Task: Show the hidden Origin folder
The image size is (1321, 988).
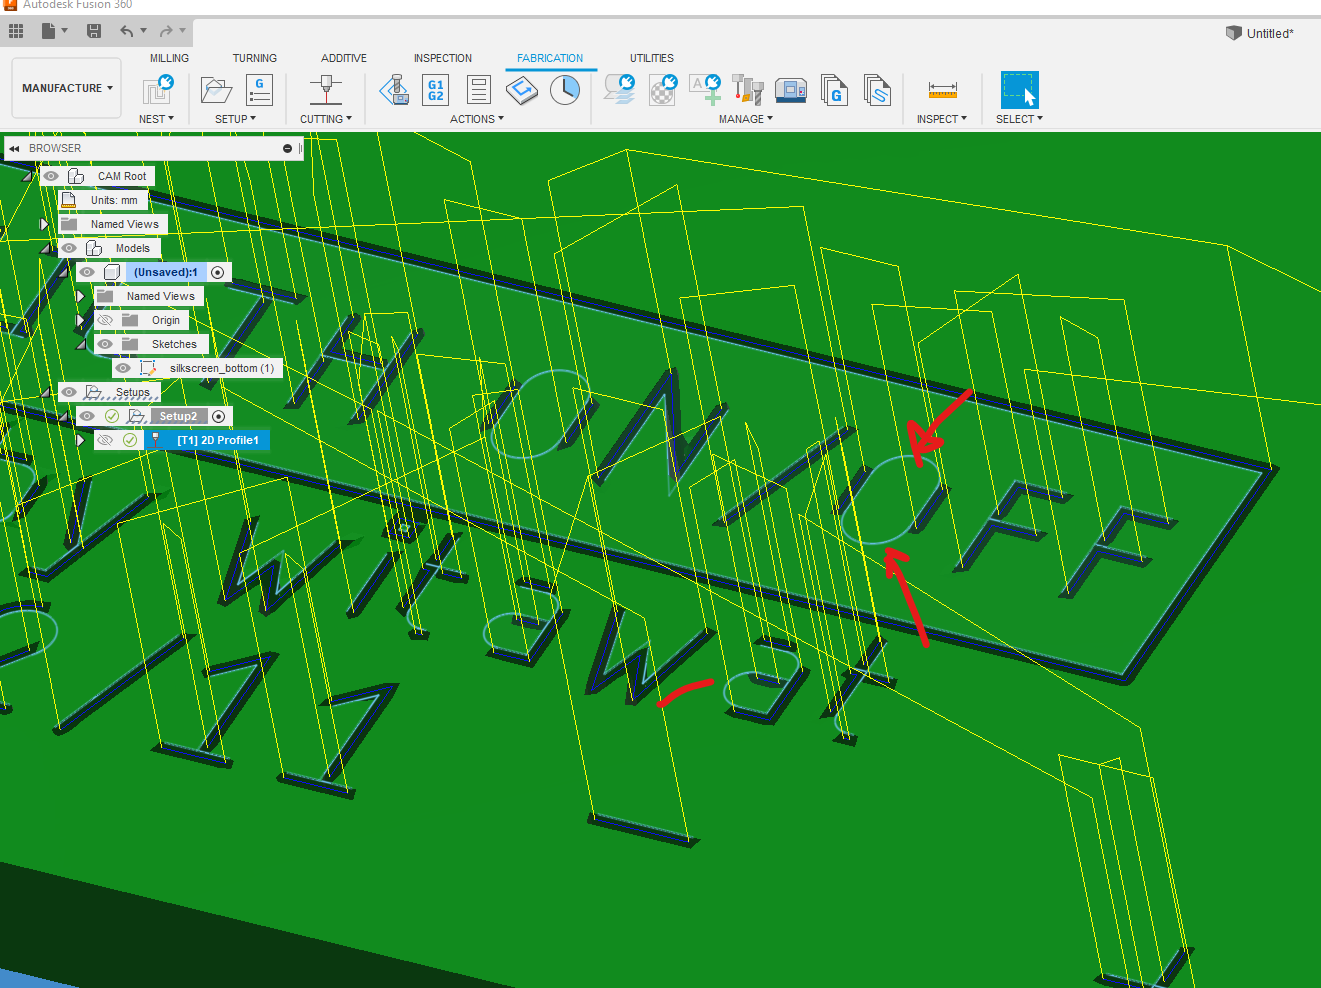Action: point(106,319)
